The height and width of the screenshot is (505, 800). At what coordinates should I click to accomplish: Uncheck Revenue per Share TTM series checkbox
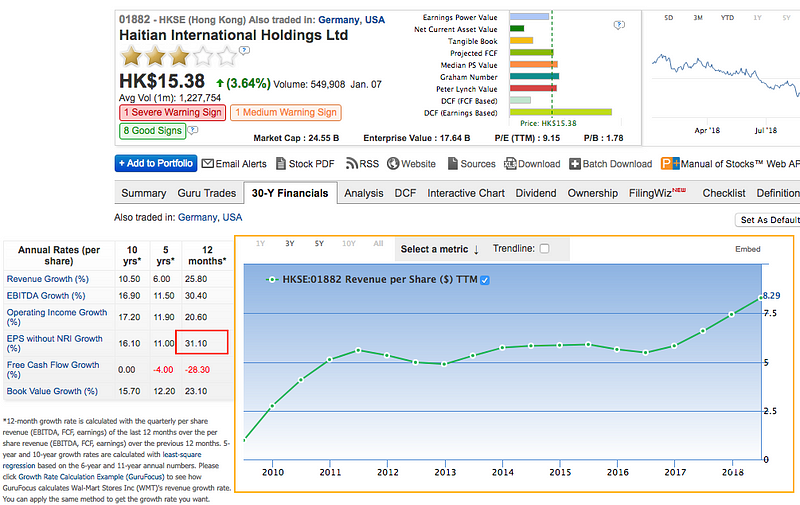485,280
